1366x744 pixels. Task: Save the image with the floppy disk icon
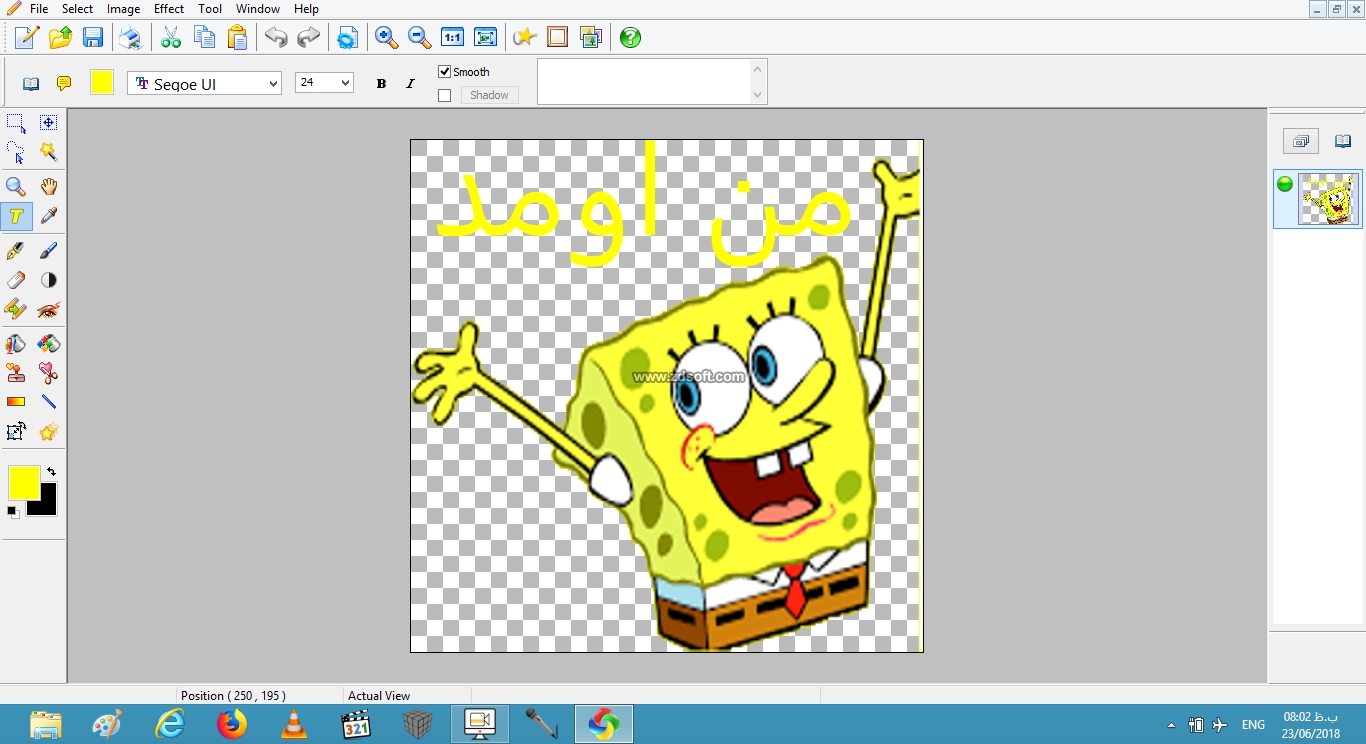coord(93,38)
